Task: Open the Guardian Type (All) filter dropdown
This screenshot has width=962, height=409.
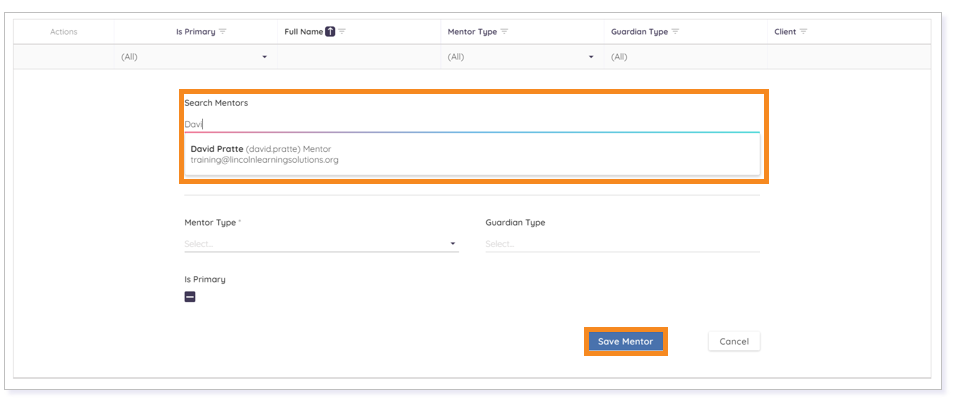Action: coord(685,56)
